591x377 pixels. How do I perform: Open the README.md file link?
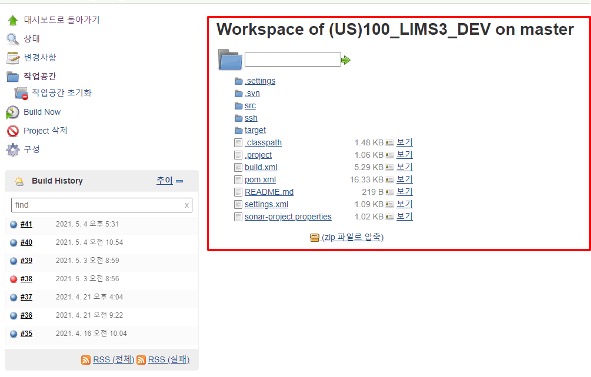tap(269, 192)
